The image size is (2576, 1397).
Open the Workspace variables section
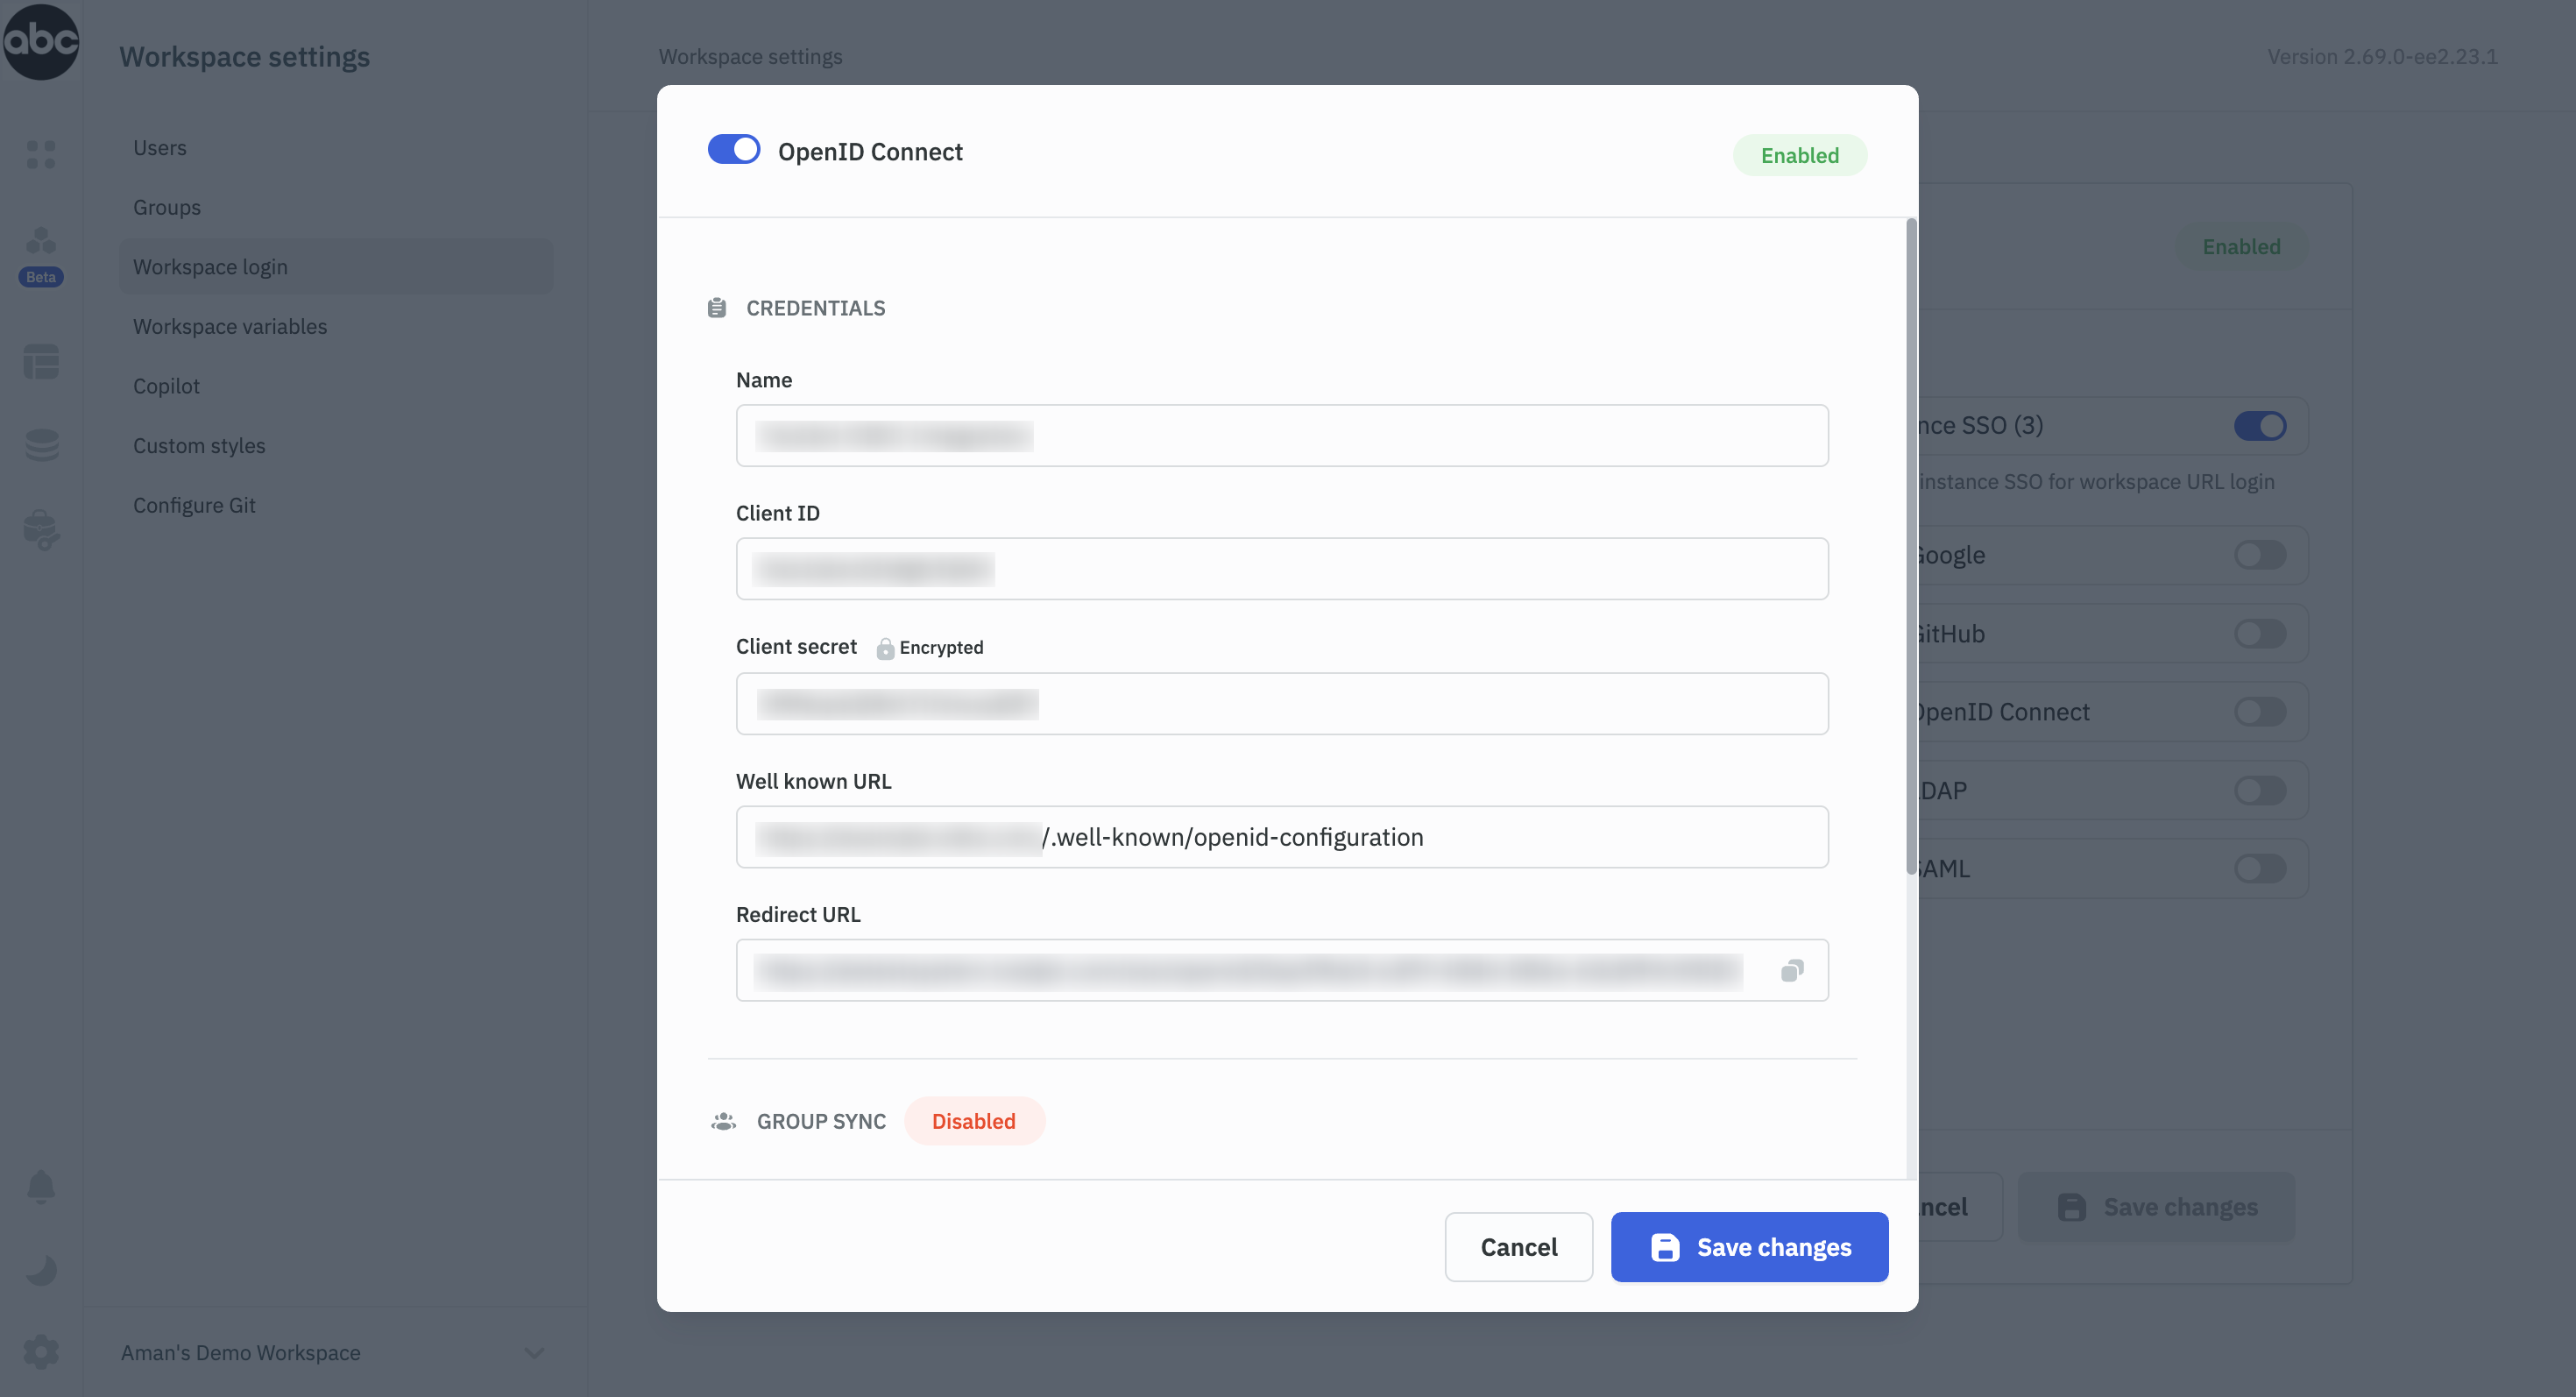coord(230,327)
